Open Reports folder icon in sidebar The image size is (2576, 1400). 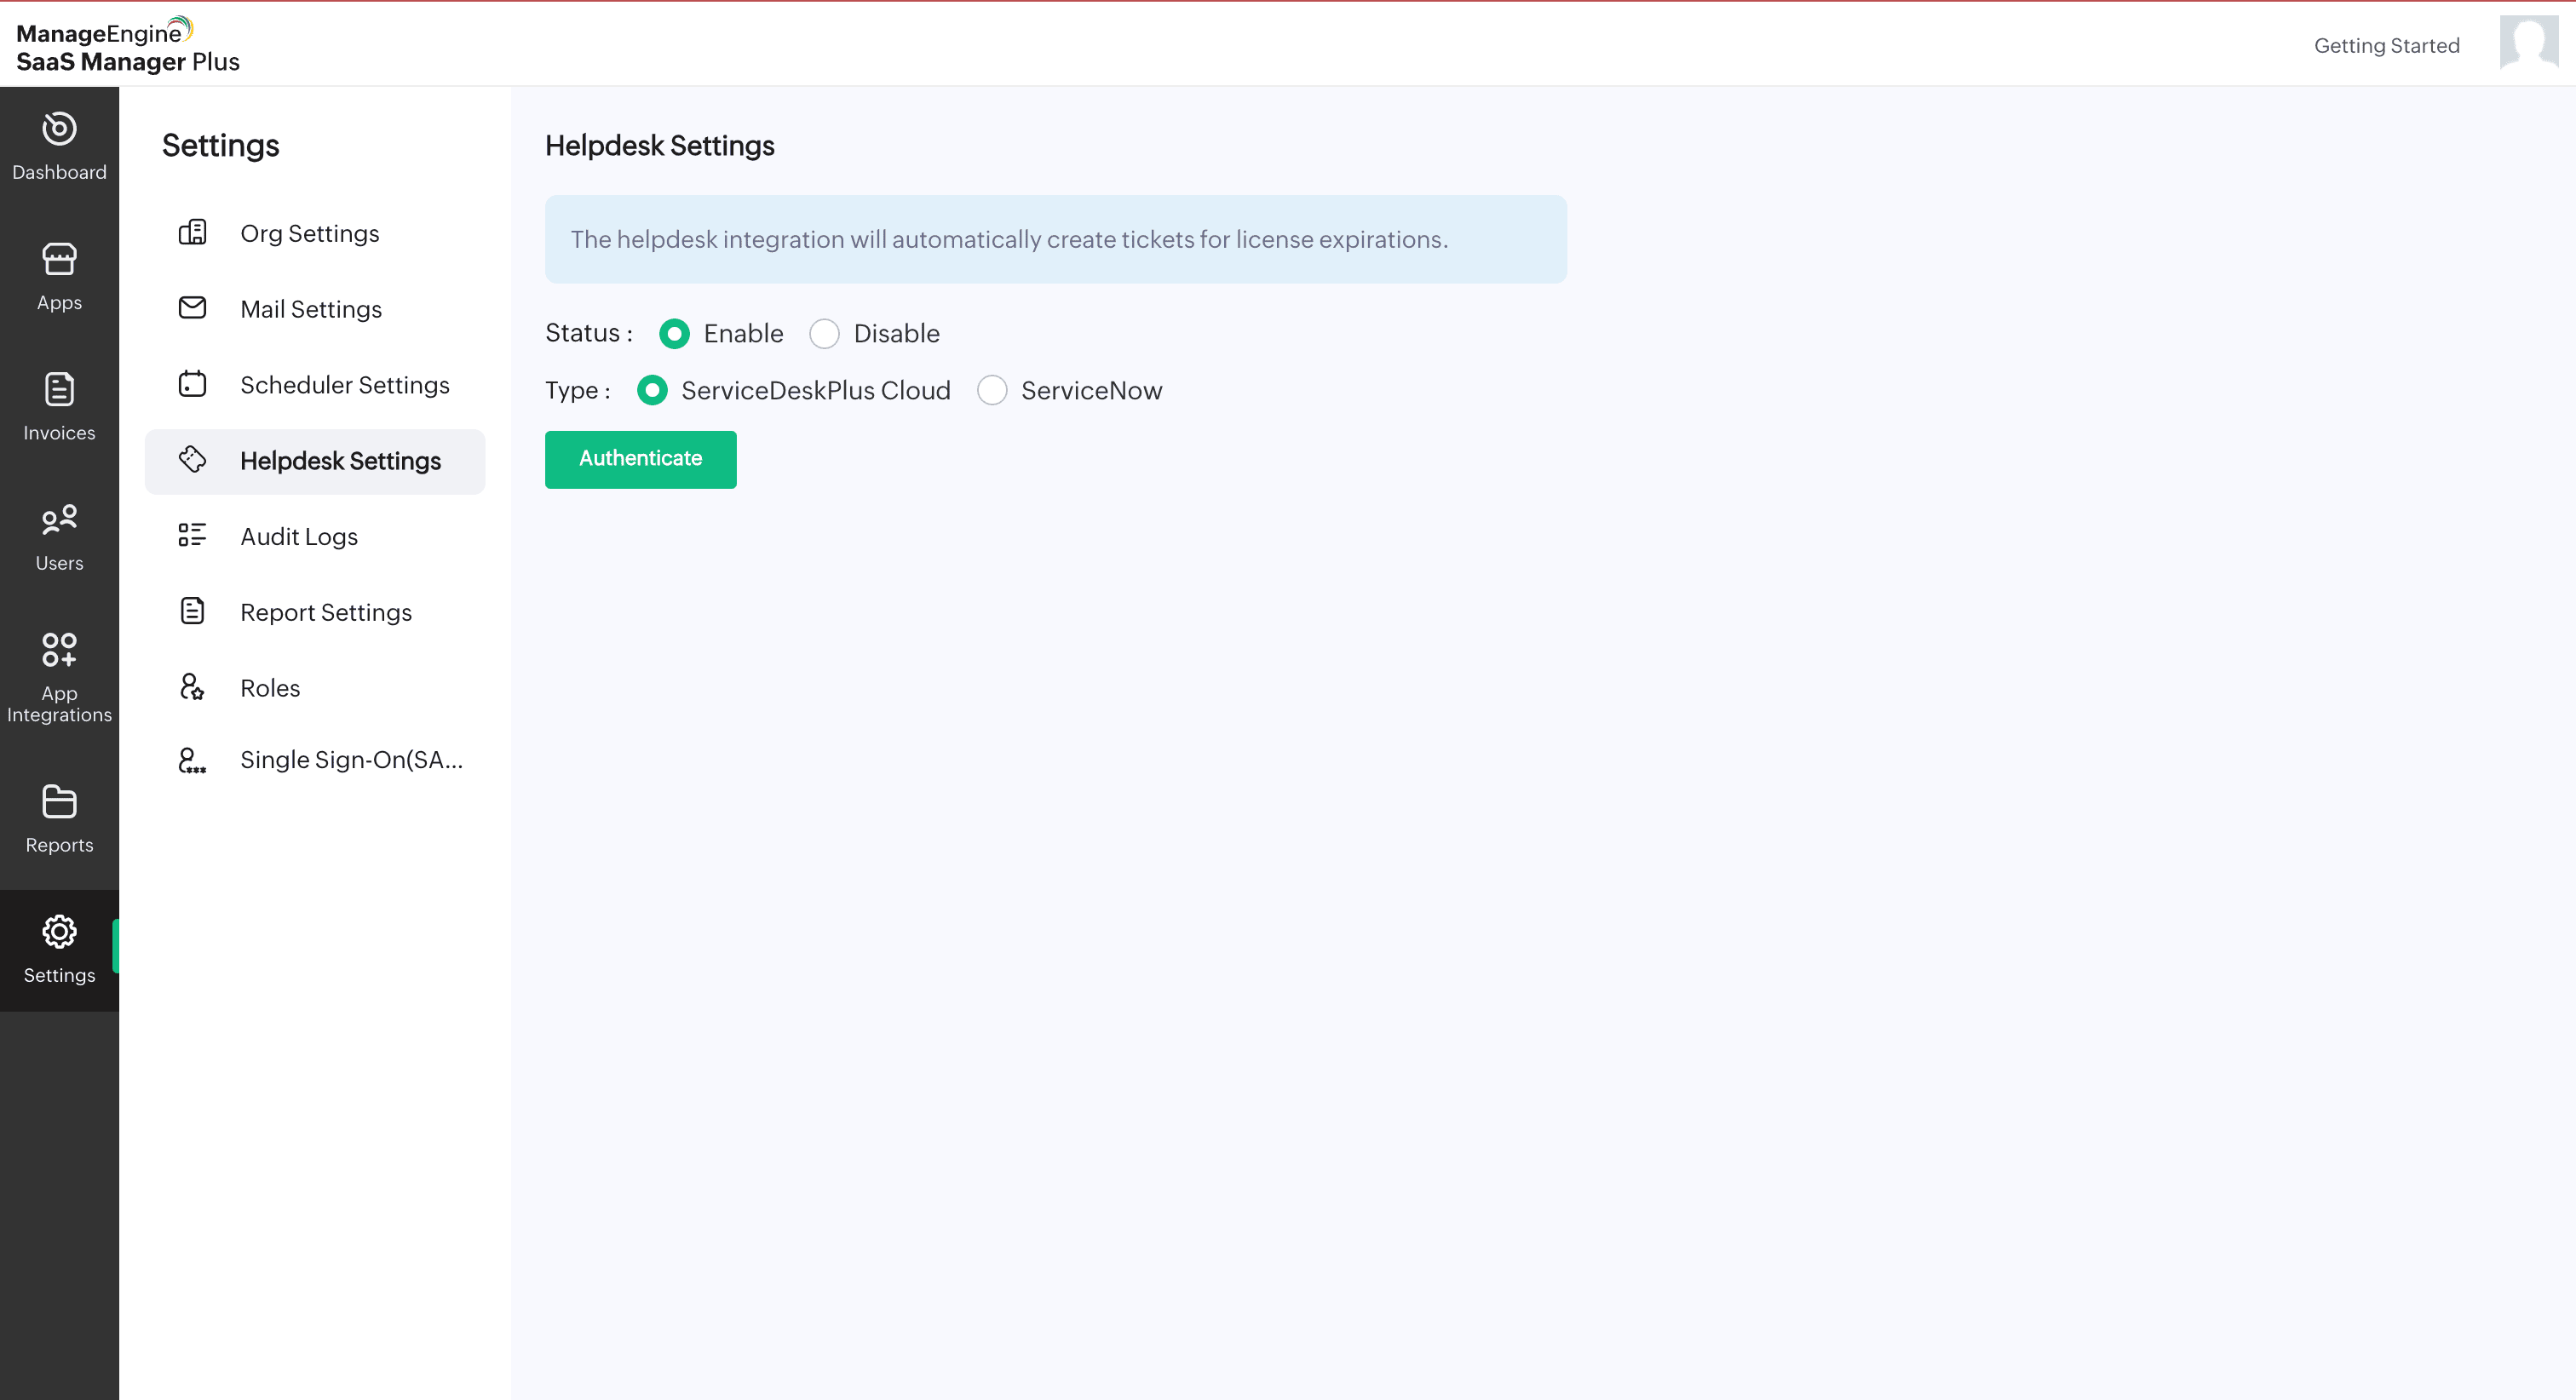pos(59,801)
